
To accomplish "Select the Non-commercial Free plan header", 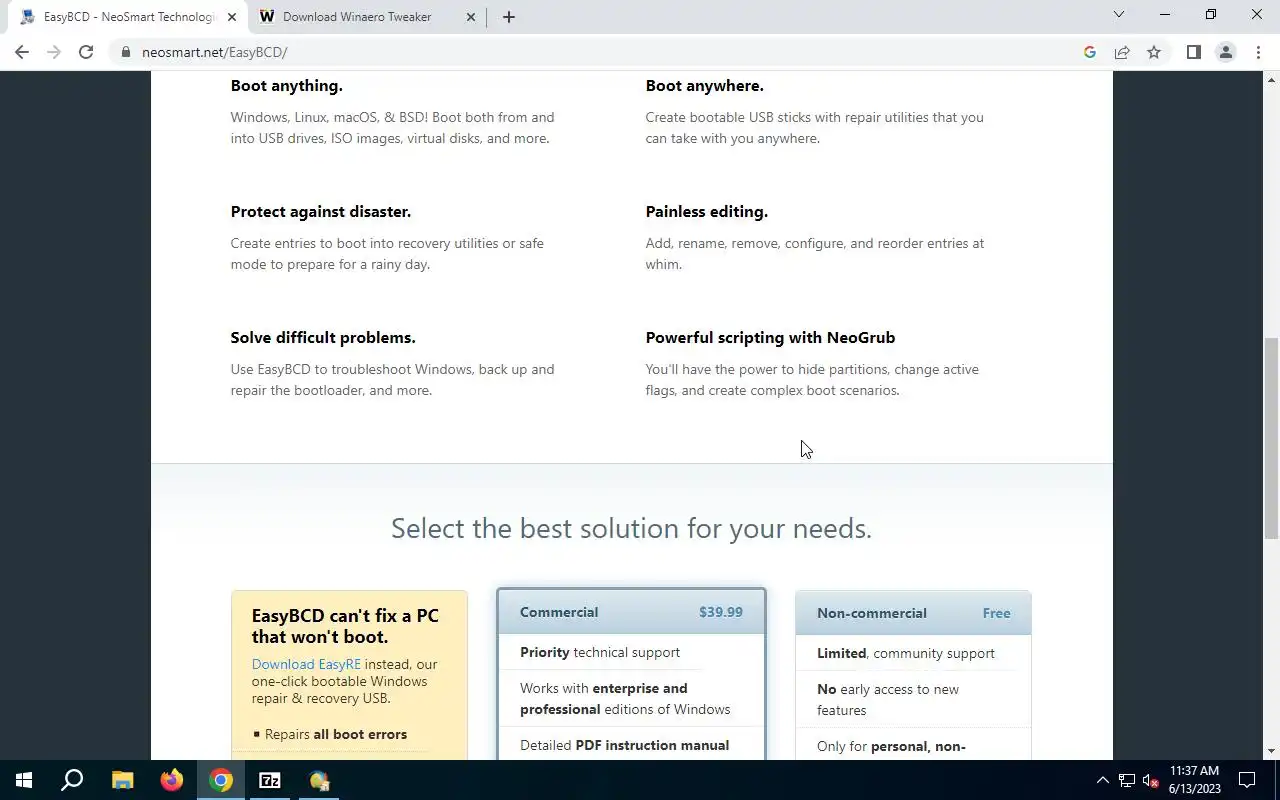I will 913,613.
